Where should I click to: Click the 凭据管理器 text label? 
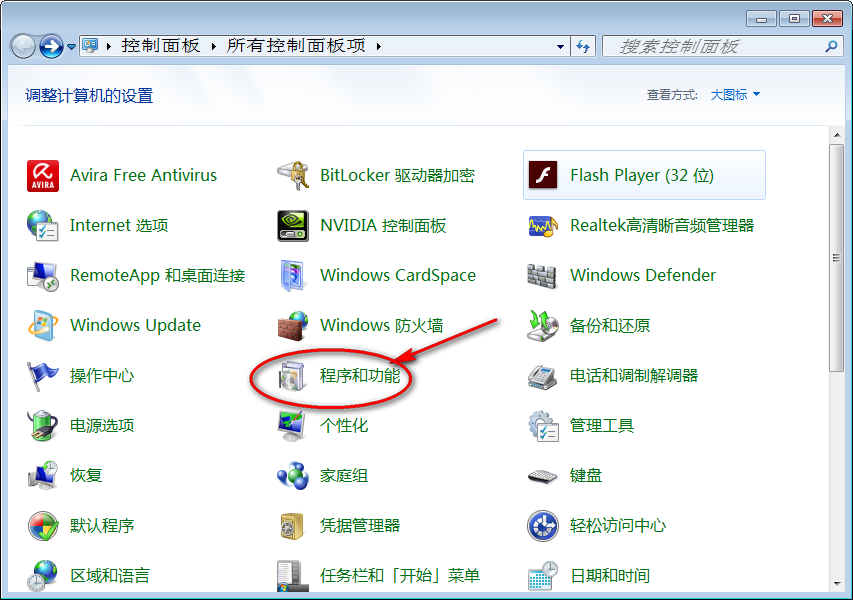360,526
